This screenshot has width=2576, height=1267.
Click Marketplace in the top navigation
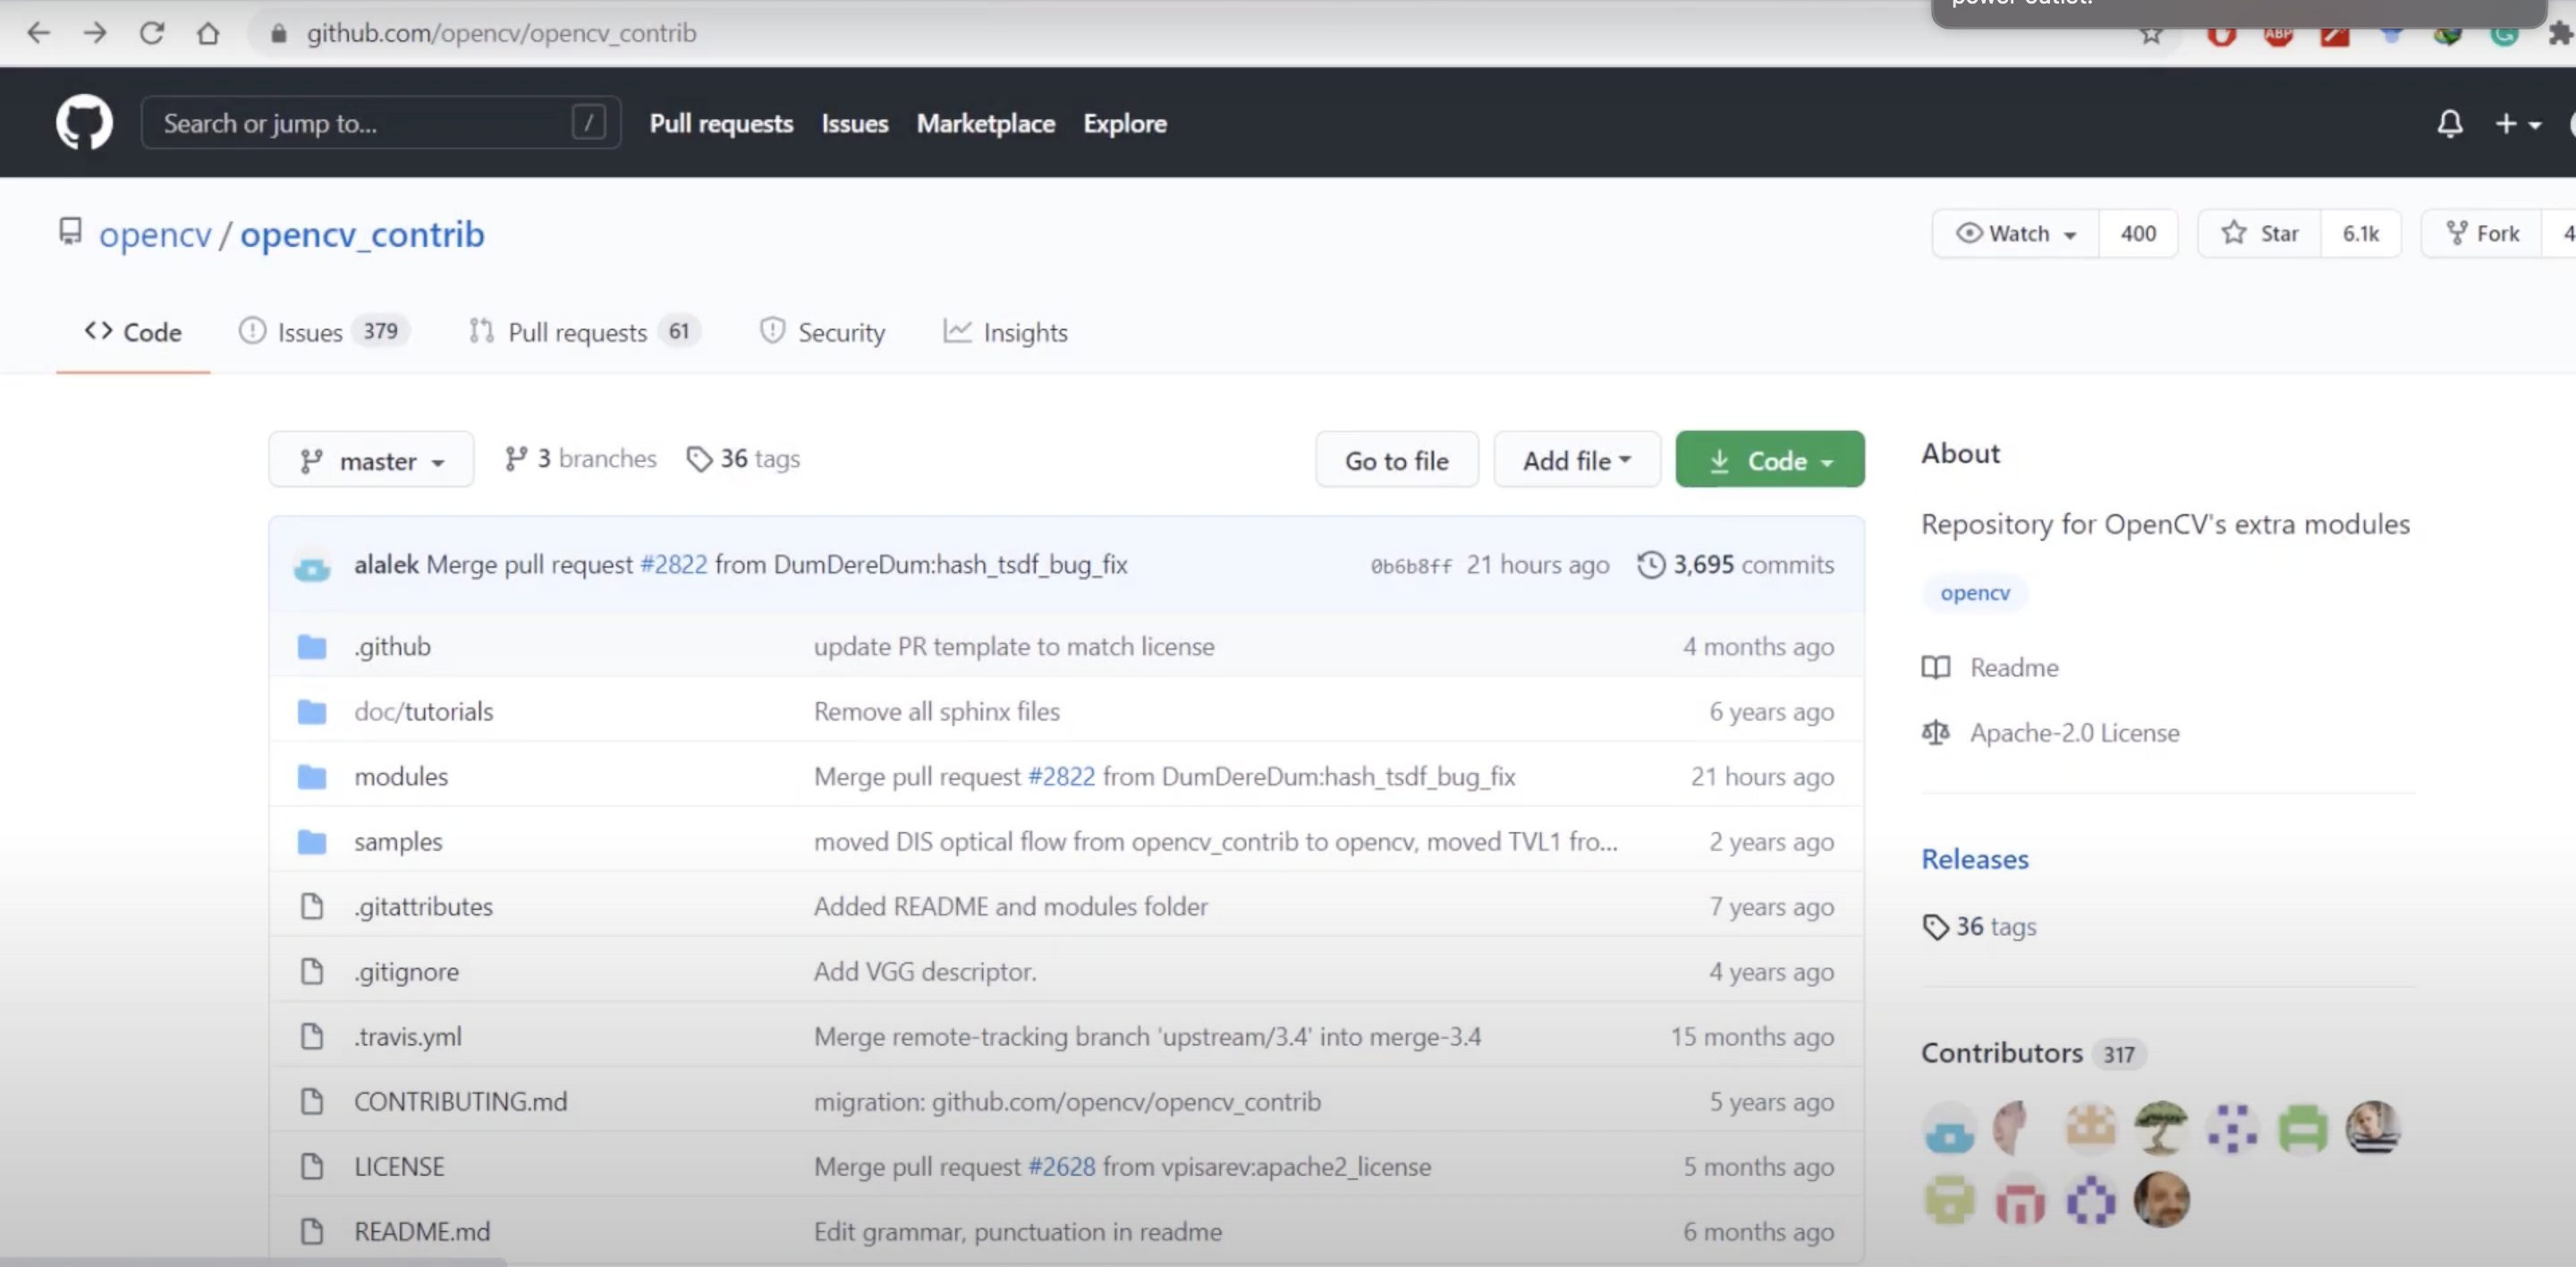click(985, 124)
